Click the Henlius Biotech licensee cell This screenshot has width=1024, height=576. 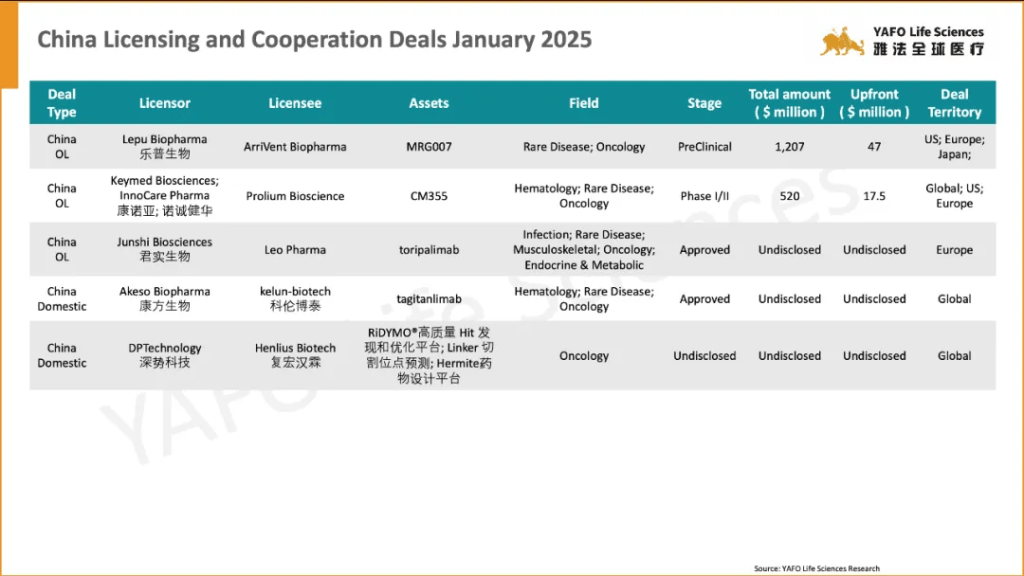[295, 355]
